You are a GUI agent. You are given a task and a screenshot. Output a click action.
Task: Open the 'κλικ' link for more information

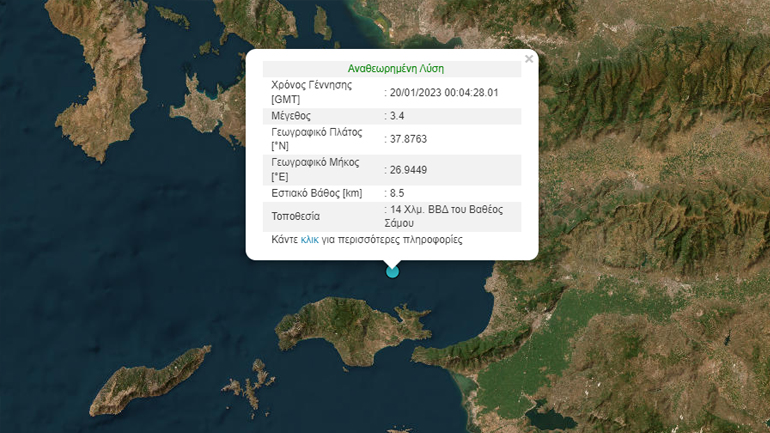309,240
